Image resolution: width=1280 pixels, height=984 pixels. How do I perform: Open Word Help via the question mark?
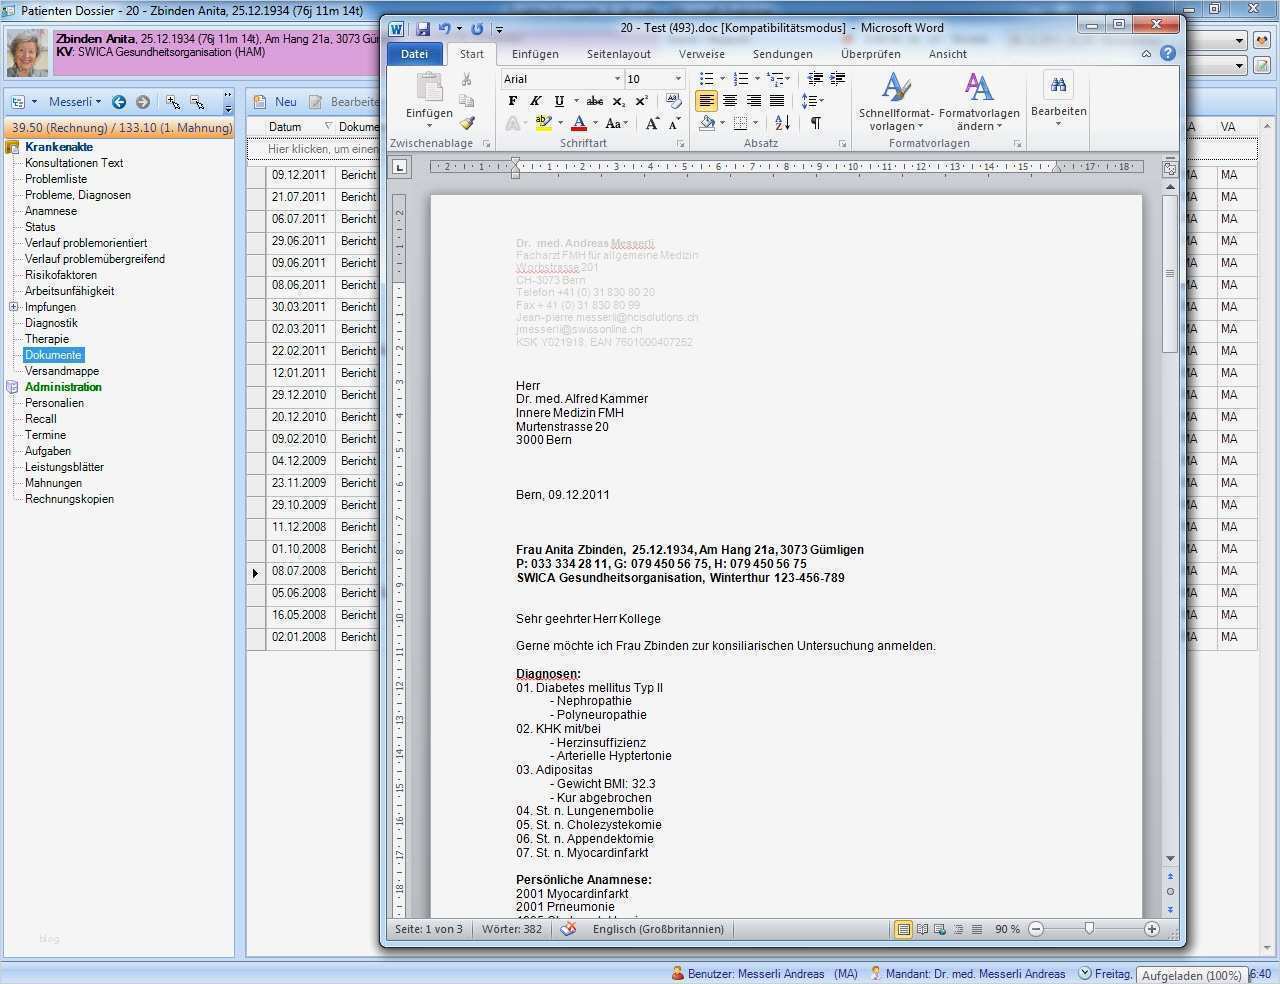pyautogui.click(x=1168, y=54)
